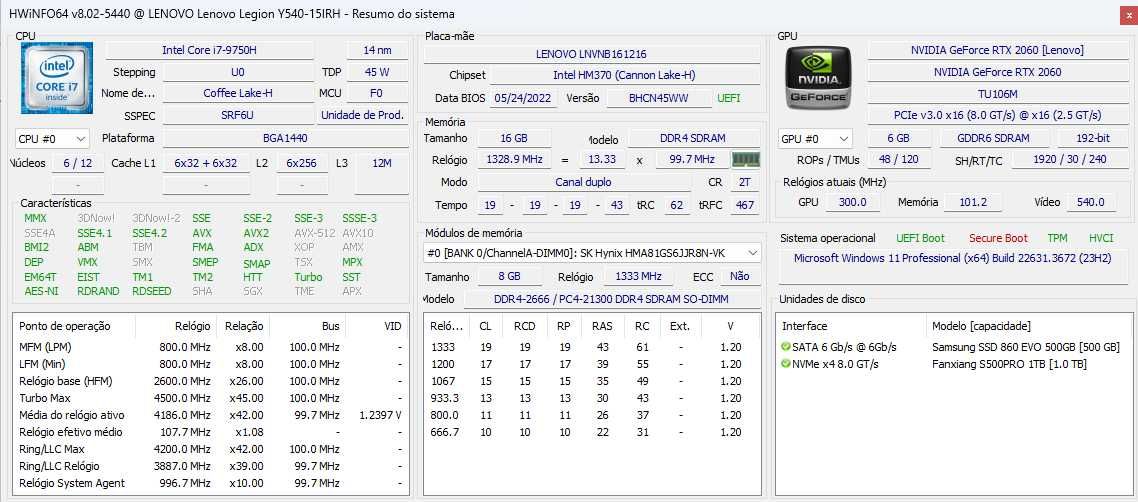Click the 14 nm process field

point(377,50)
